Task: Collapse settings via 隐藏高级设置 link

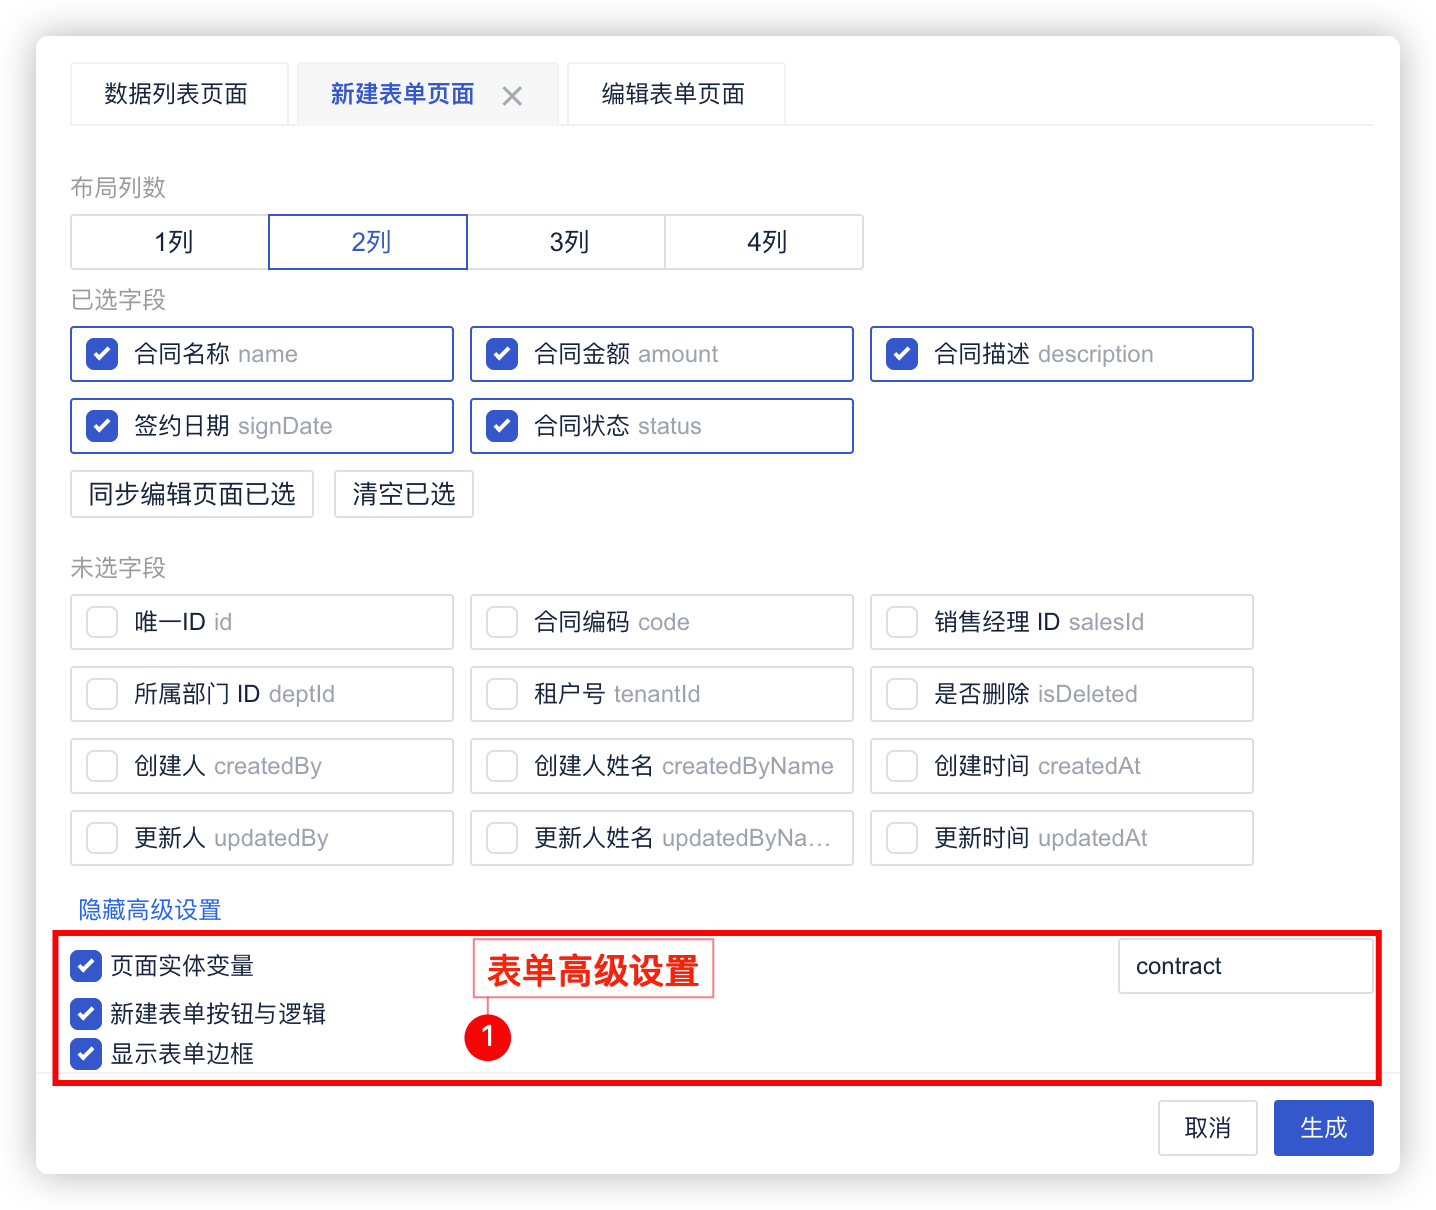Action: click(x=148, y=909)
